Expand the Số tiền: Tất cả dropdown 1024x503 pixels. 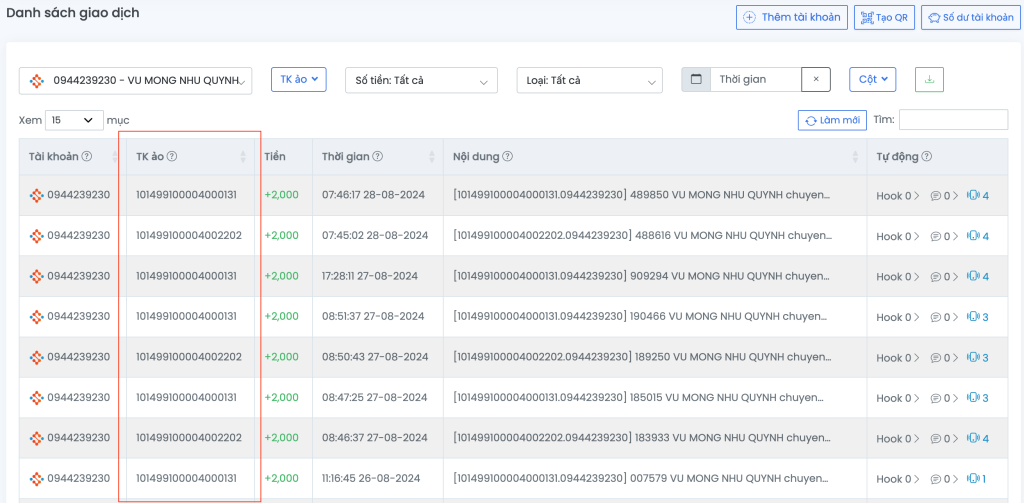(420, 80)
